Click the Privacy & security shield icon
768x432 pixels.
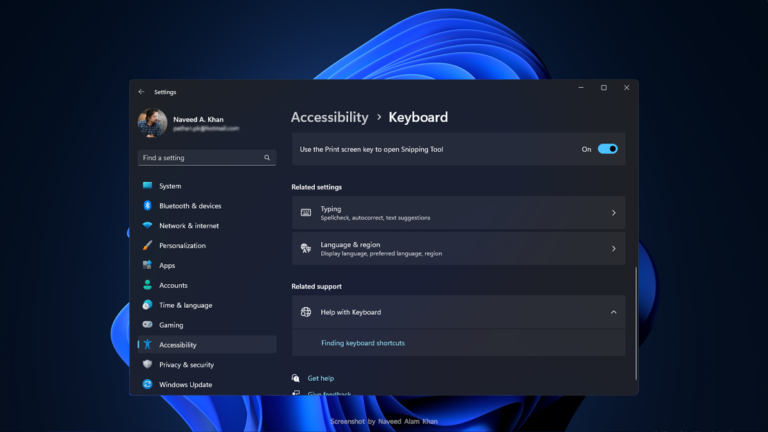(x=147, y=365)
